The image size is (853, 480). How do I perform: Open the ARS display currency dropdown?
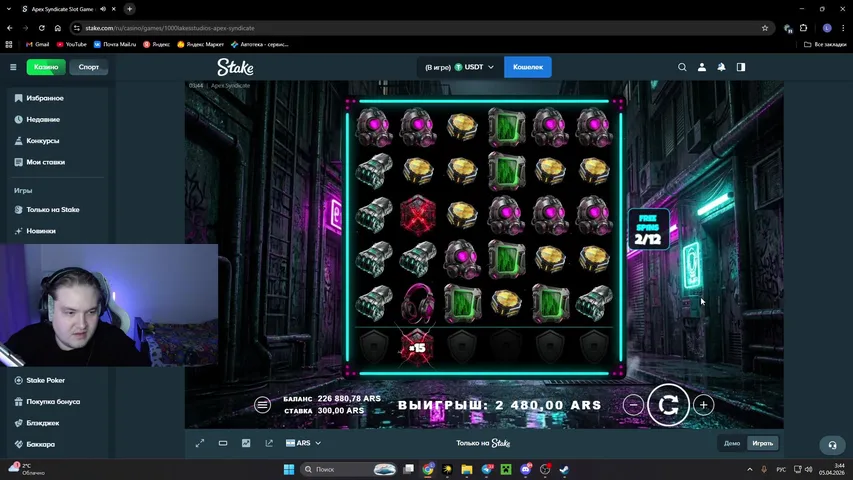pos(304,443)
